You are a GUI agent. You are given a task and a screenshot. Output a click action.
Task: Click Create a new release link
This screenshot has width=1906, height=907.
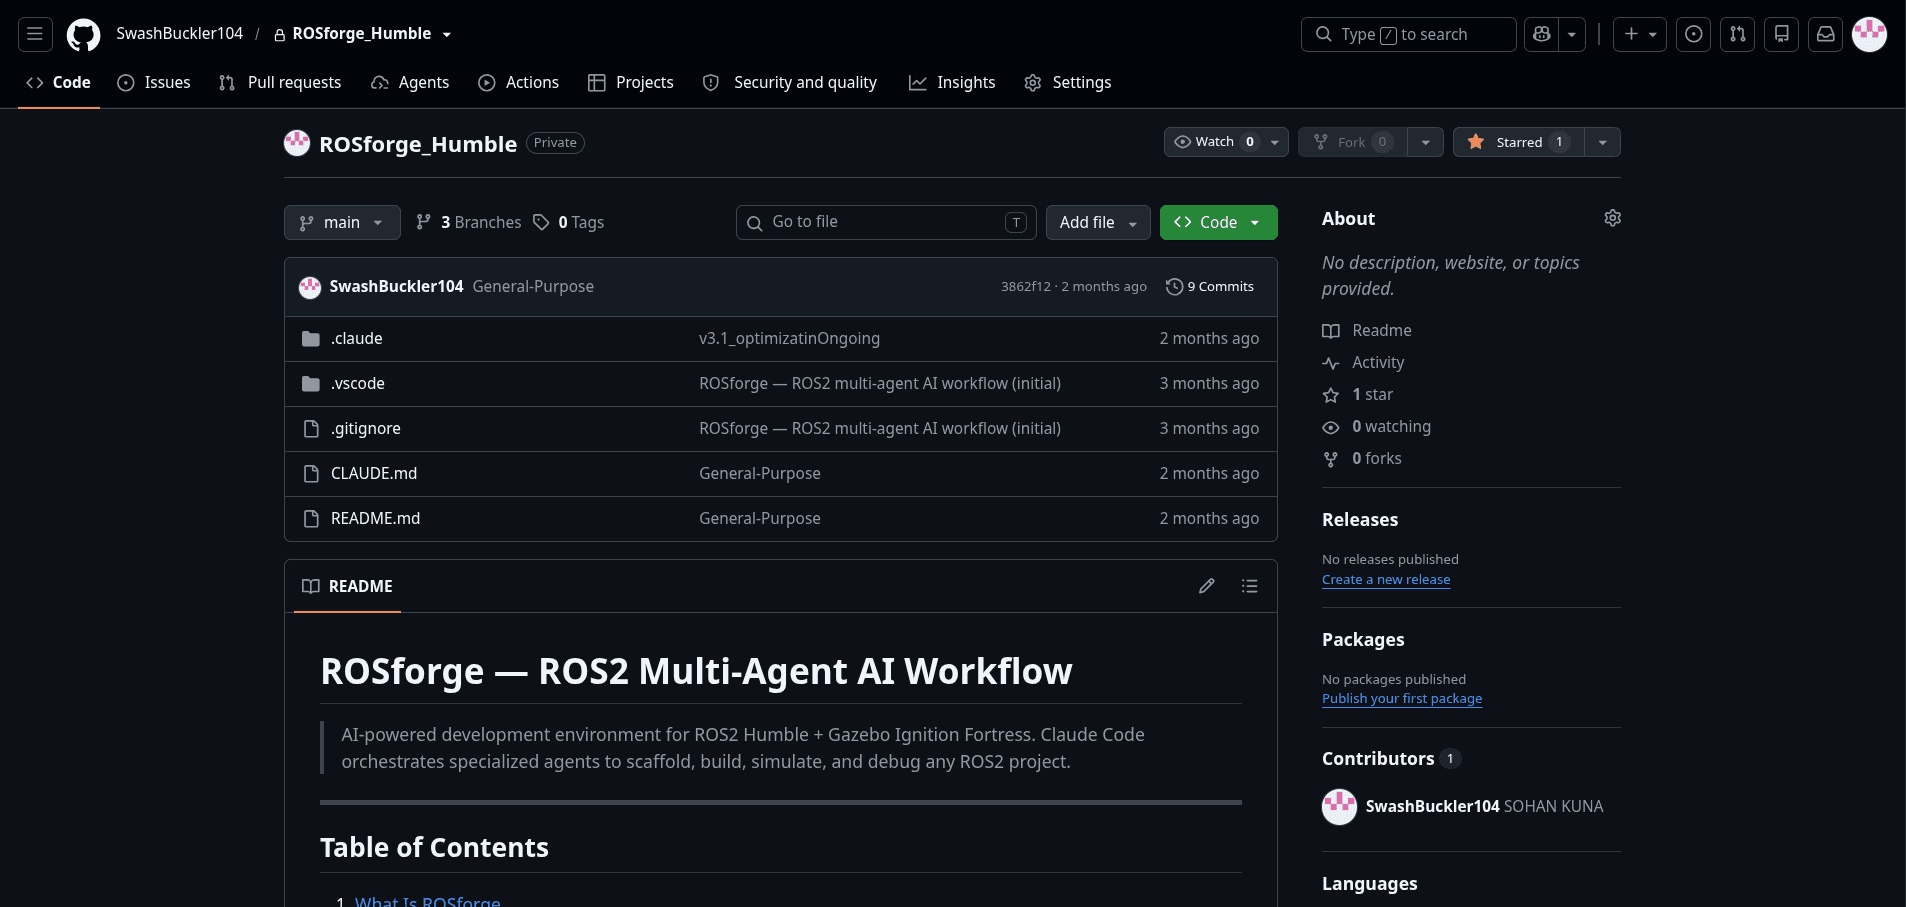click(x=1386, y=580)
